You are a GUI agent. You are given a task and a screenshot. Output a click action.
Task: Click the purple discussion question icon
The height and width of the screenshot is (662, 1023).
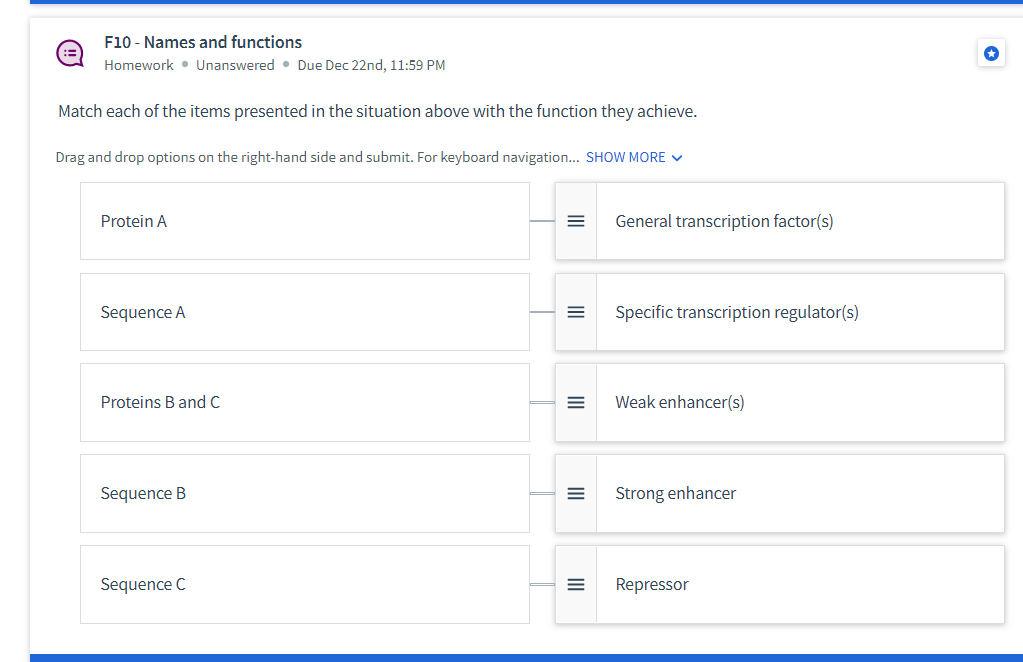pyautogui.click(x=70, y=53)
